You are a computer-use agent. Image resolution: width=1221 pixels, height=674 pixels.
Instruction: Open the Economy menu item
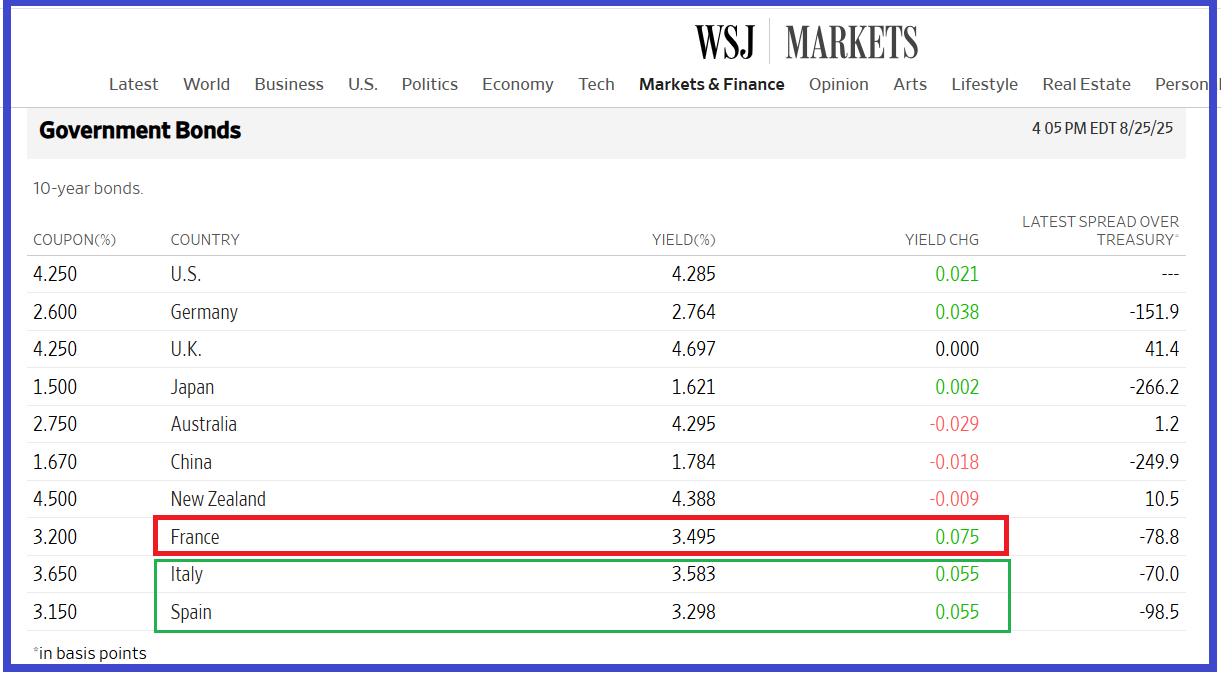click(x=517, y=84)
